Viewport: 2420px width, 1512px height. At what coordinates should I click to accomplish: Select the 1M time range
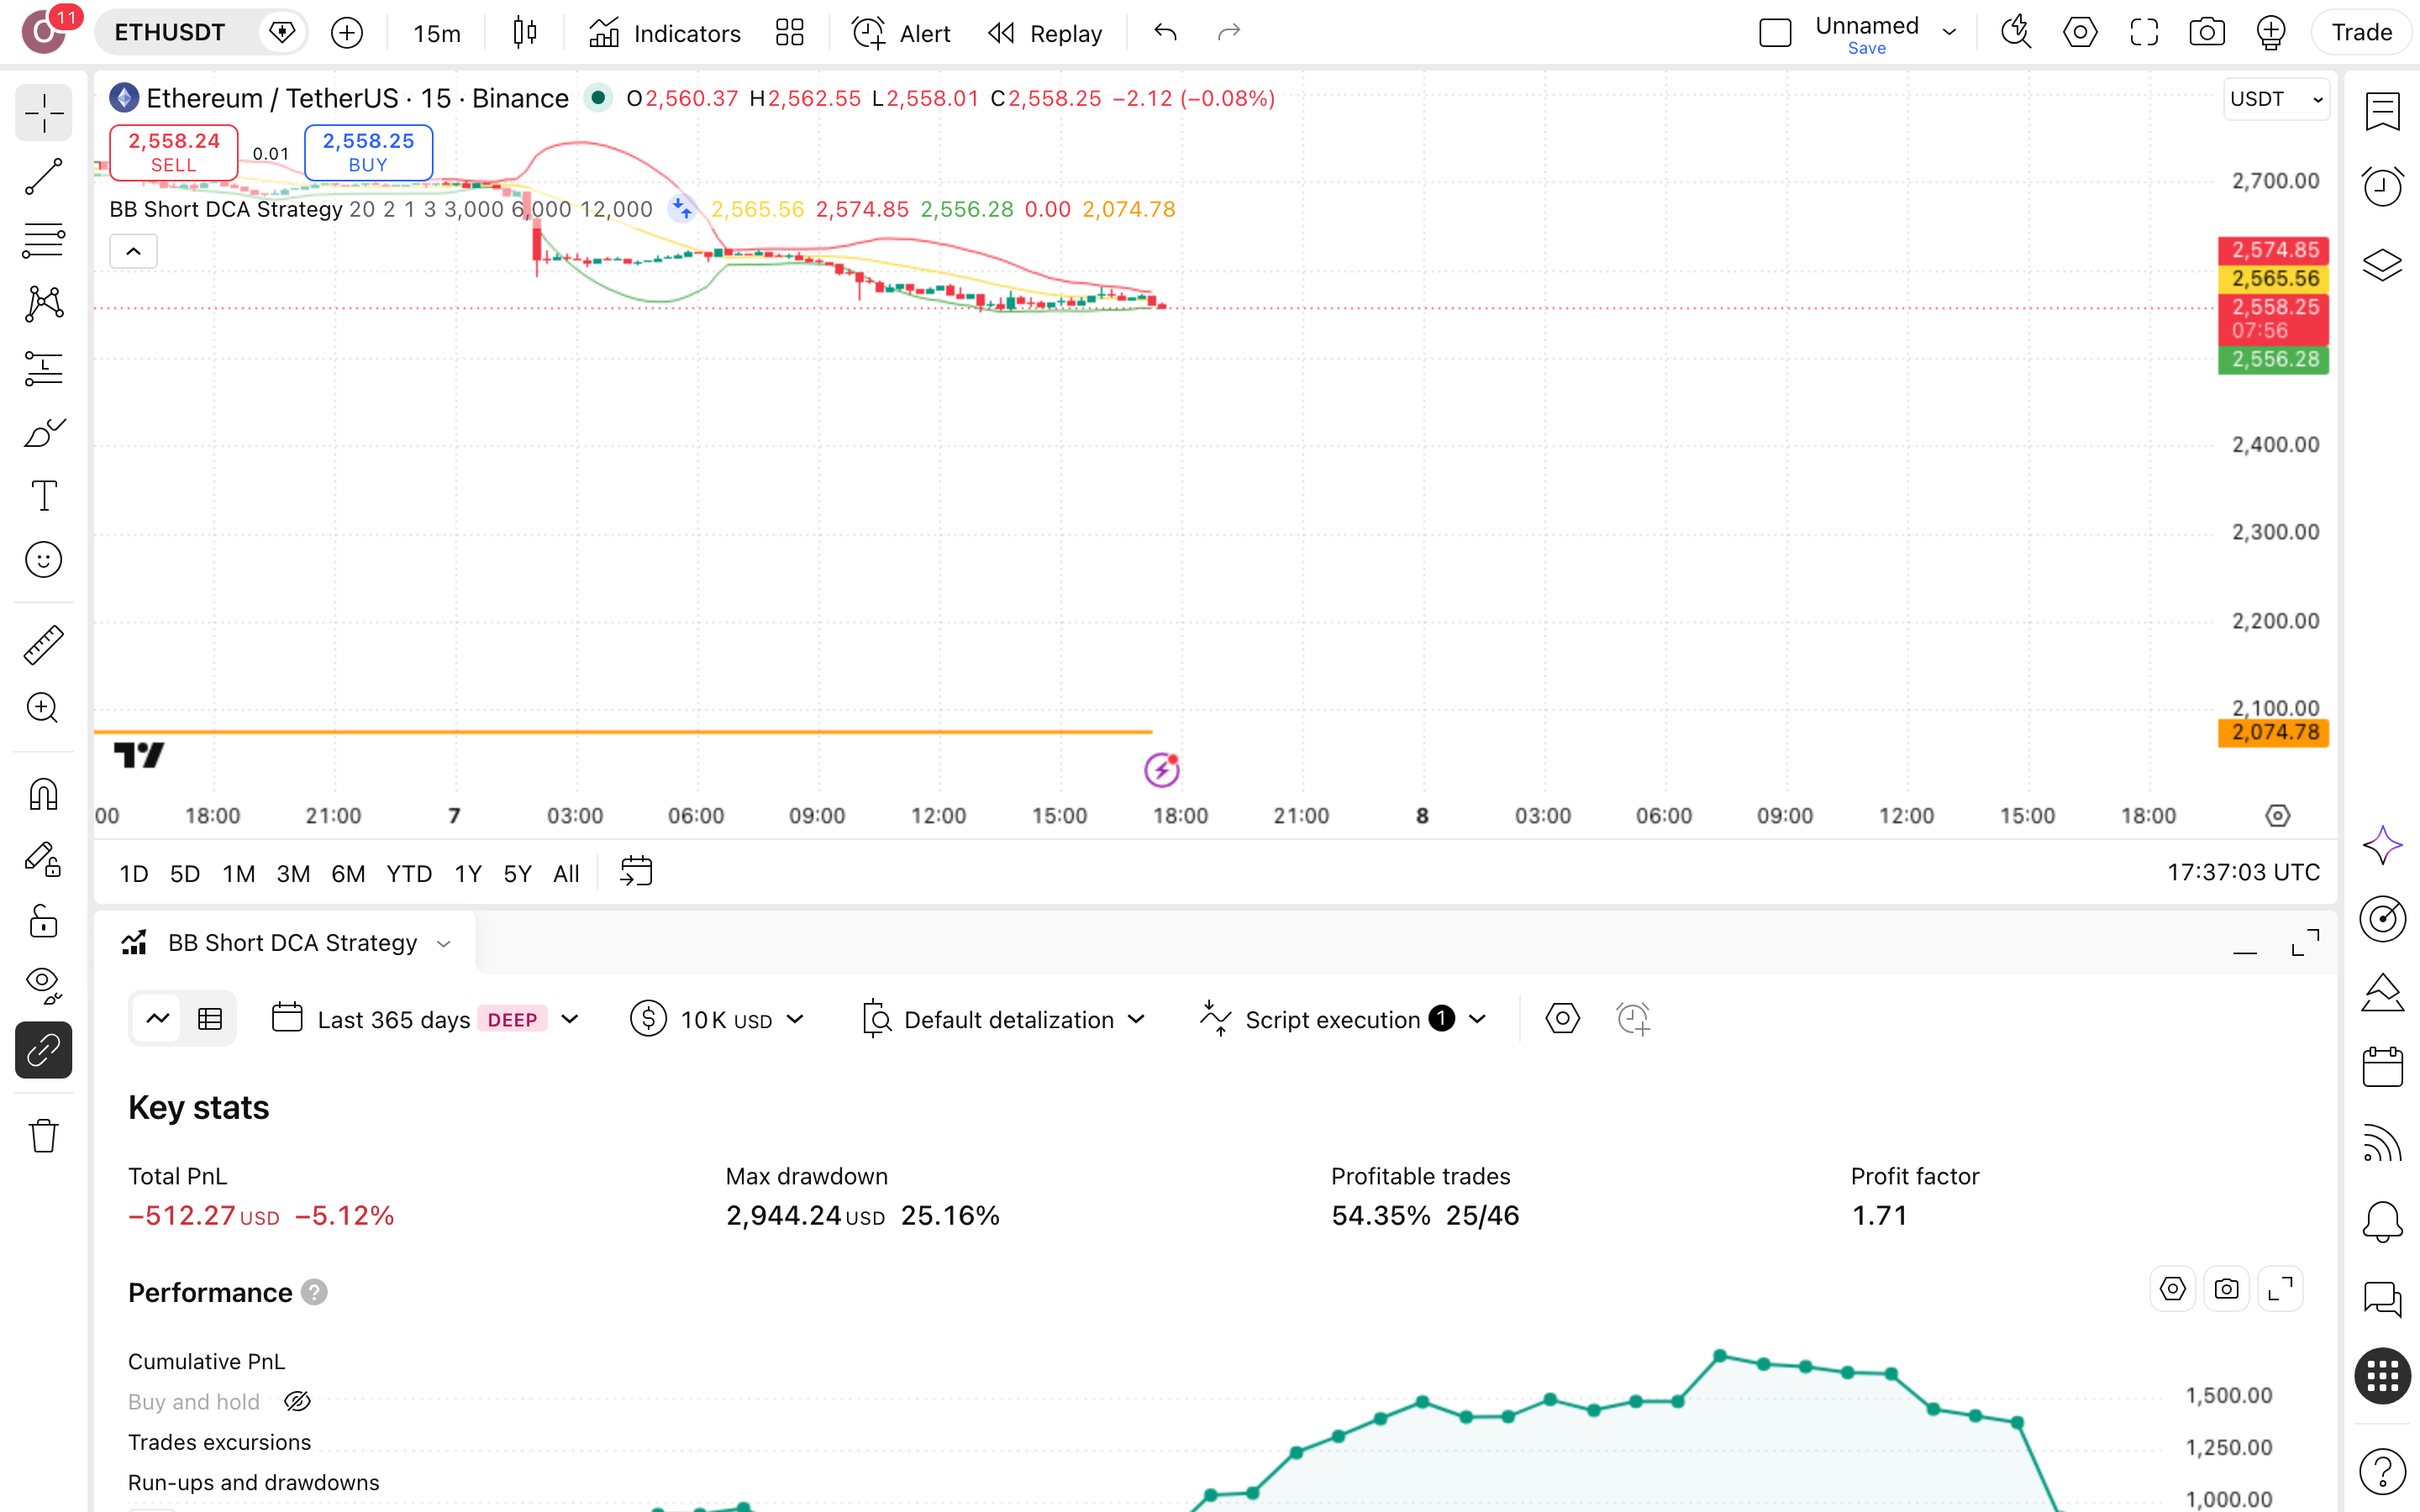pos(238,873)
